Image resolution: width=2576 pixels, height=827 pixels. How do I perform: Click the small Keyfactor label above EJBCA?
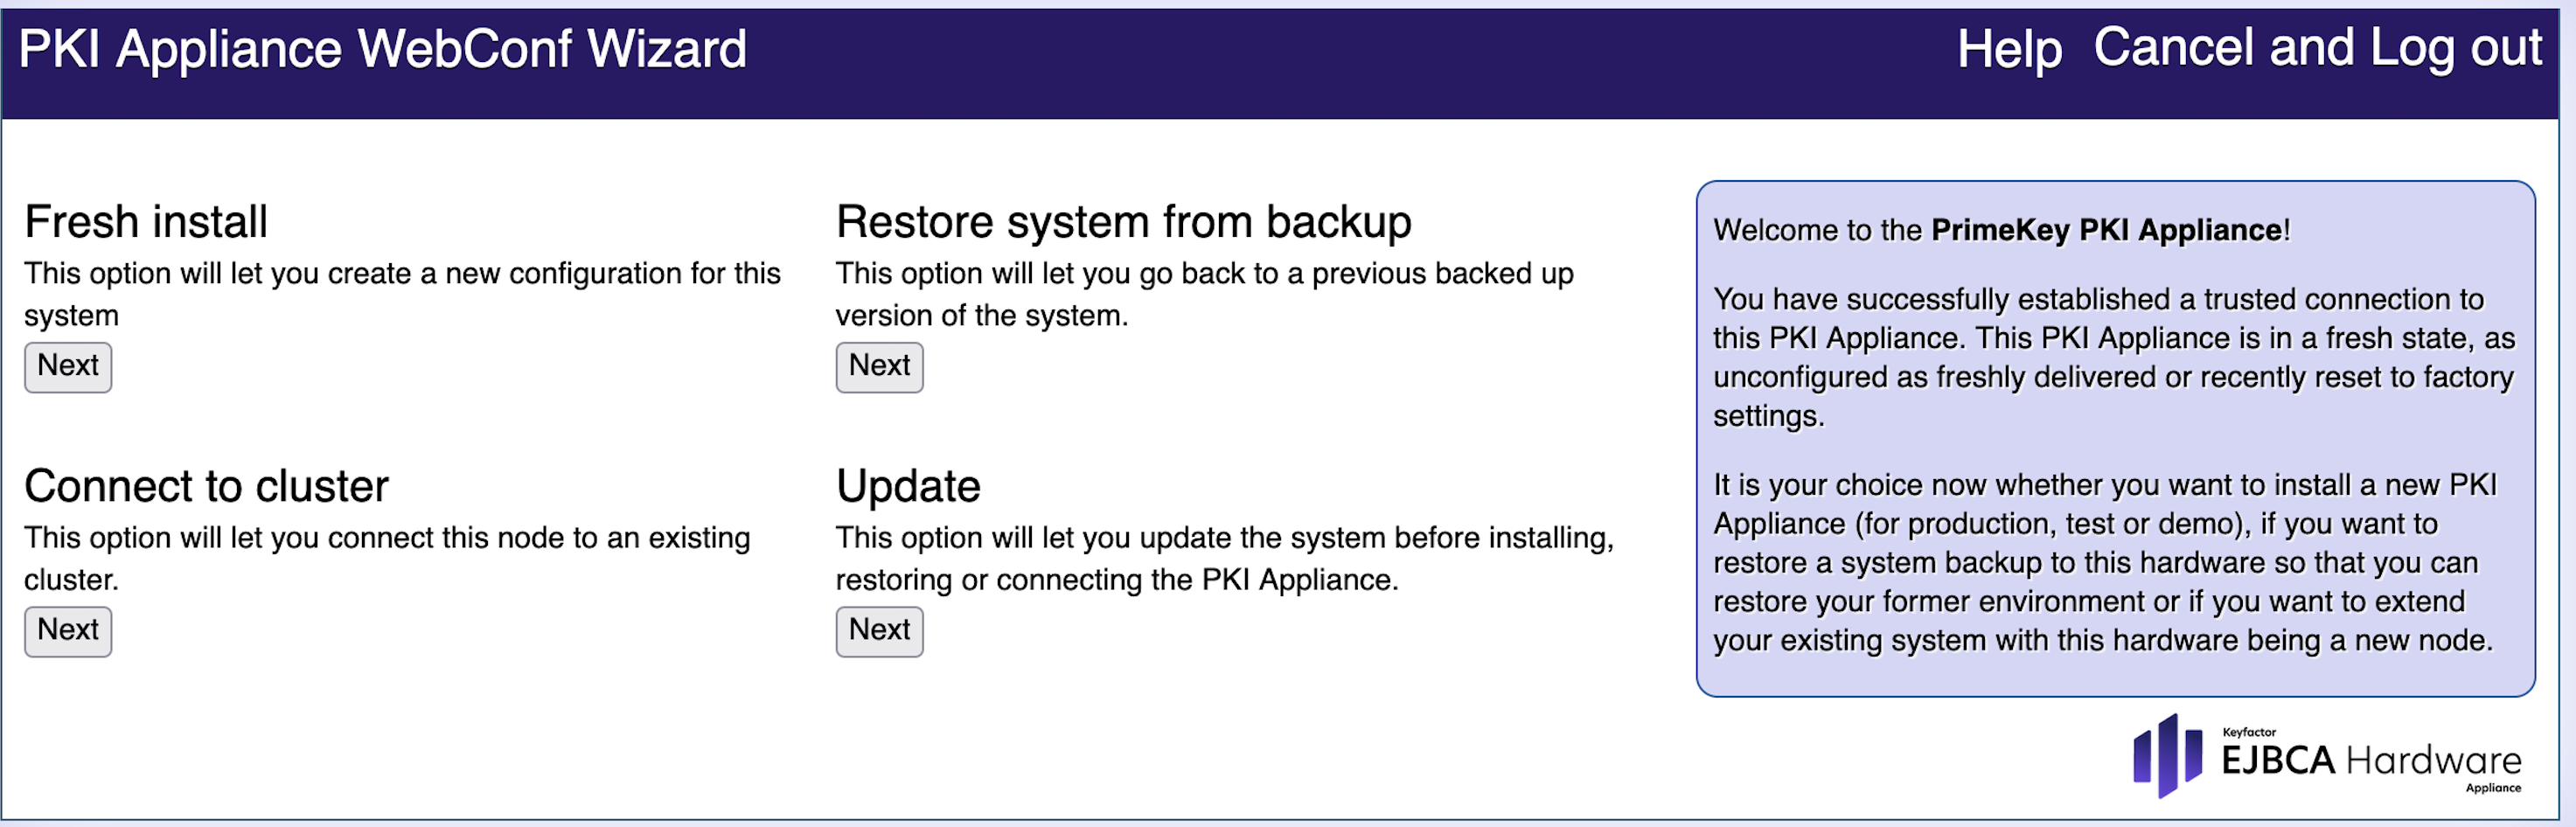2248,732
